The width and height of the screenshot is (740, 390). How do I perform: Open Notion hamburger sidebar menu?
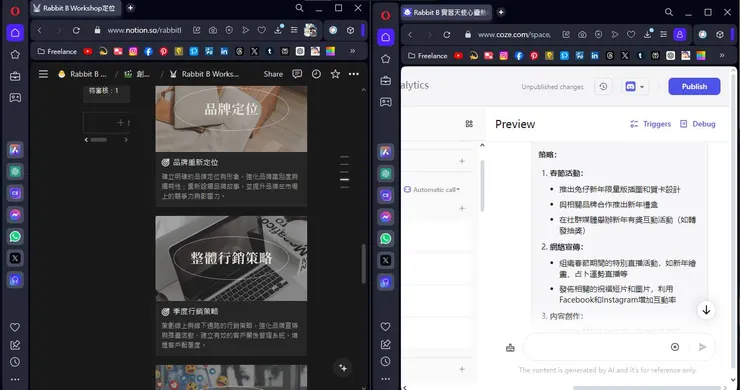(x=43, y=74)
